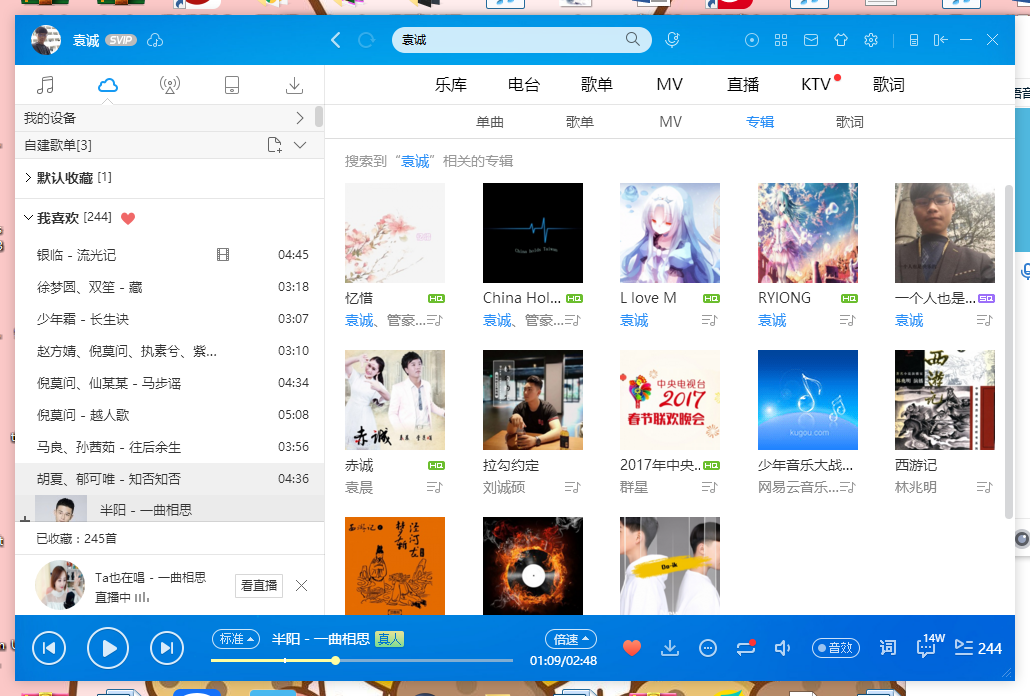Click the 真人 badge beside the song title

click(x=390, y=639)
